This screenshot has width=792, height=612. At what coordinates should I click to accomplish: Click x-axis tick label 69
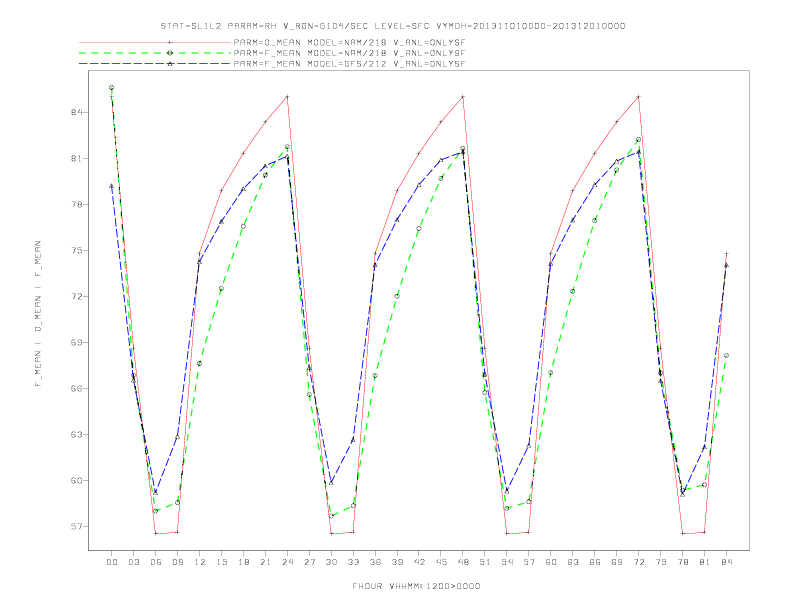click(x=617, y=562)
